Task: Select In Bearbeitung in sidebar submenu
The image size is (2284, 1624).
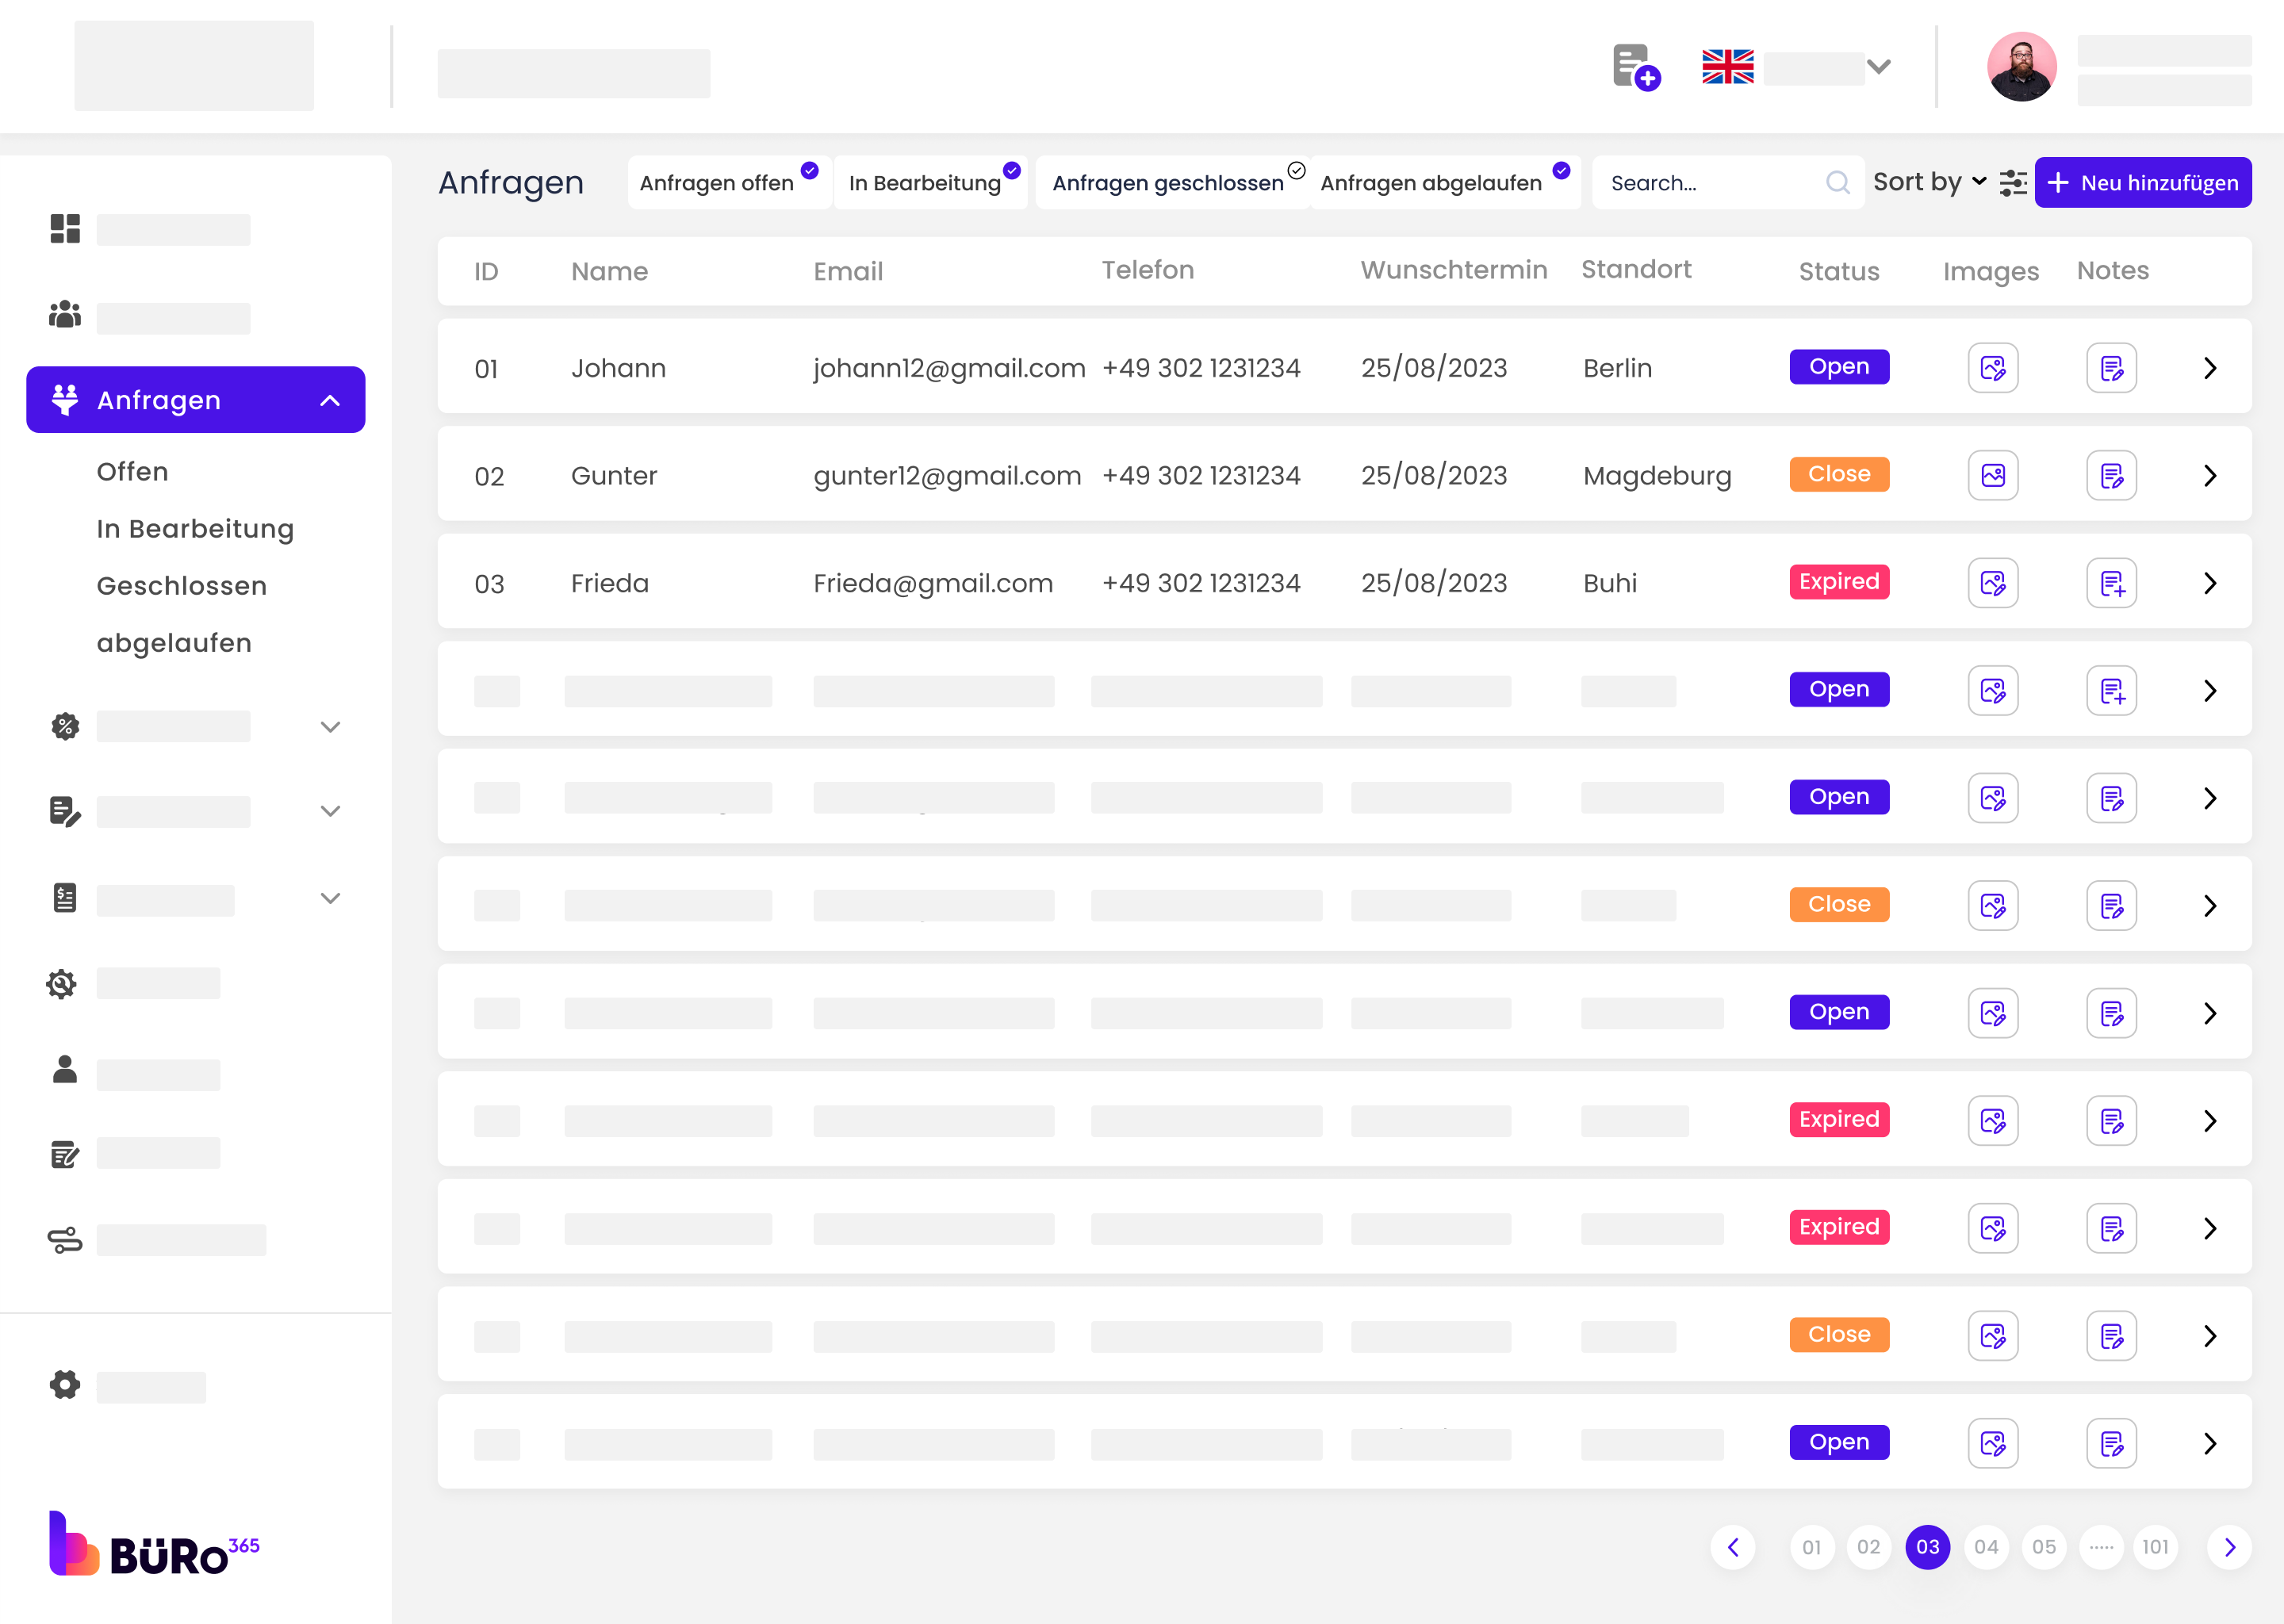Action: [x=195, y=528]
